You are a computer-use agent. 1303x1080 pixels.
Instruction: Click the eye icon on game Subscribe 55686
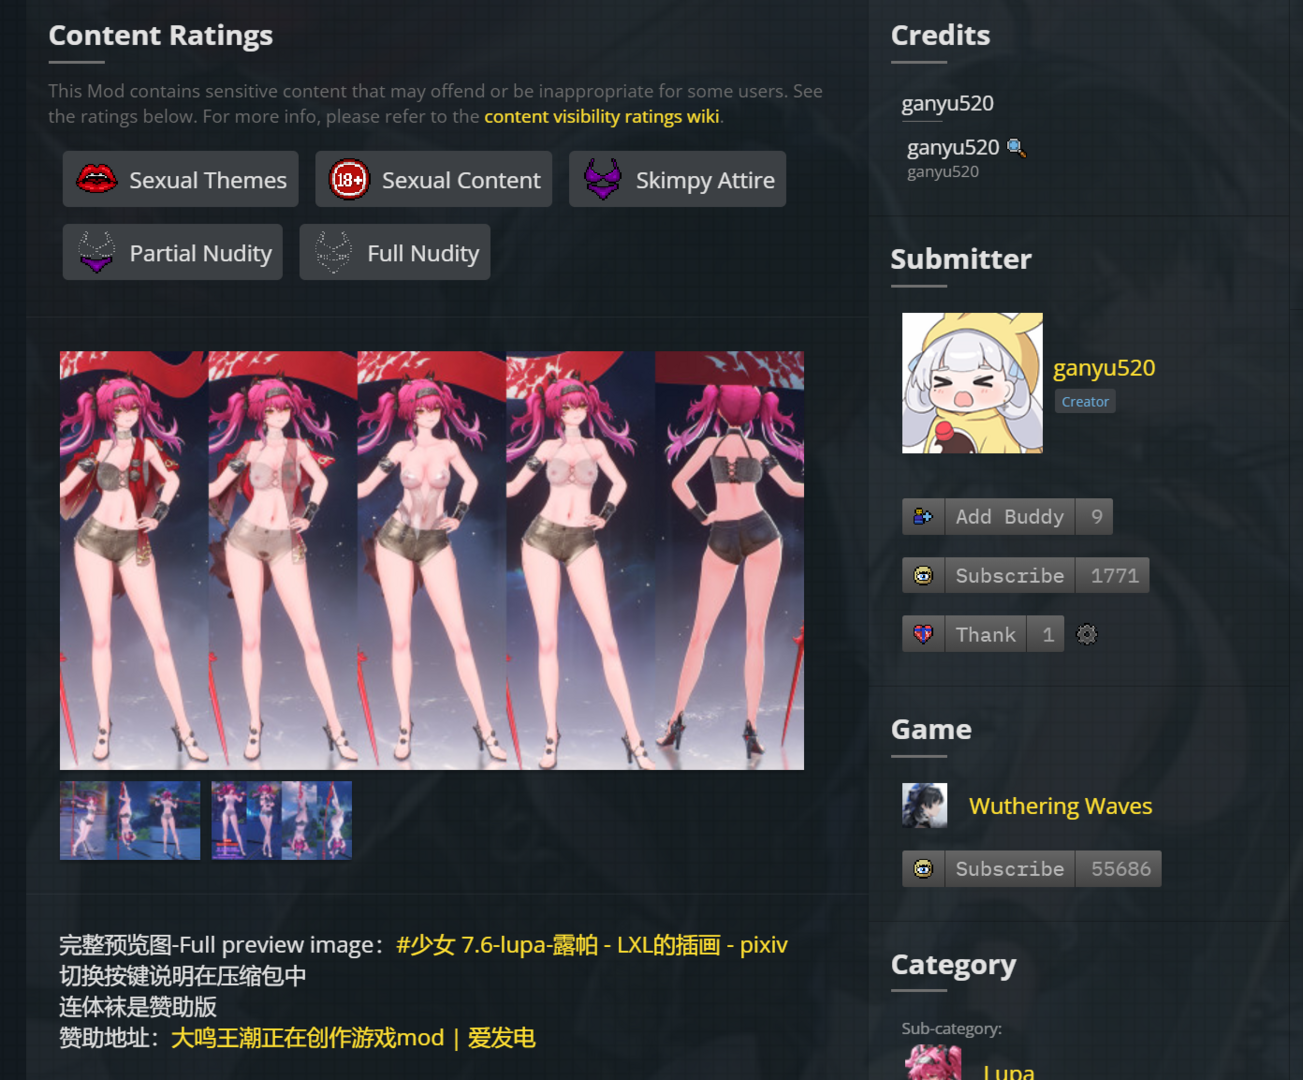click(x=923, y=869)
